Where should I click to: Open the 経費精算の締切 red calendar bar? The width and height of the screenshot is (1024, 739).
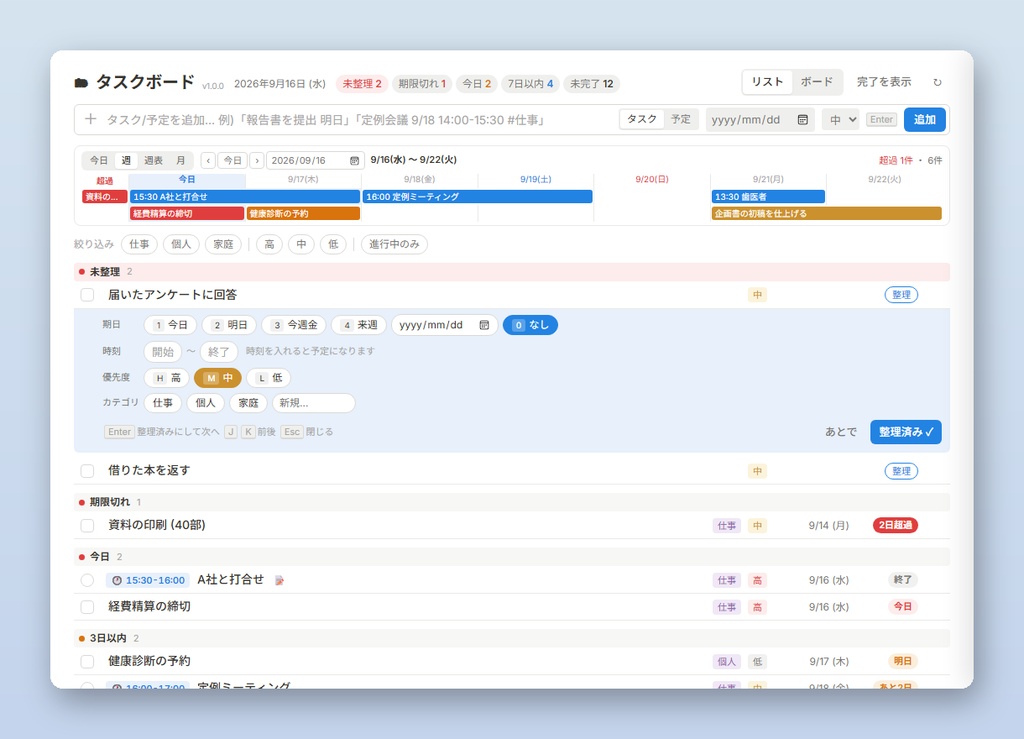tap(187, 213)
